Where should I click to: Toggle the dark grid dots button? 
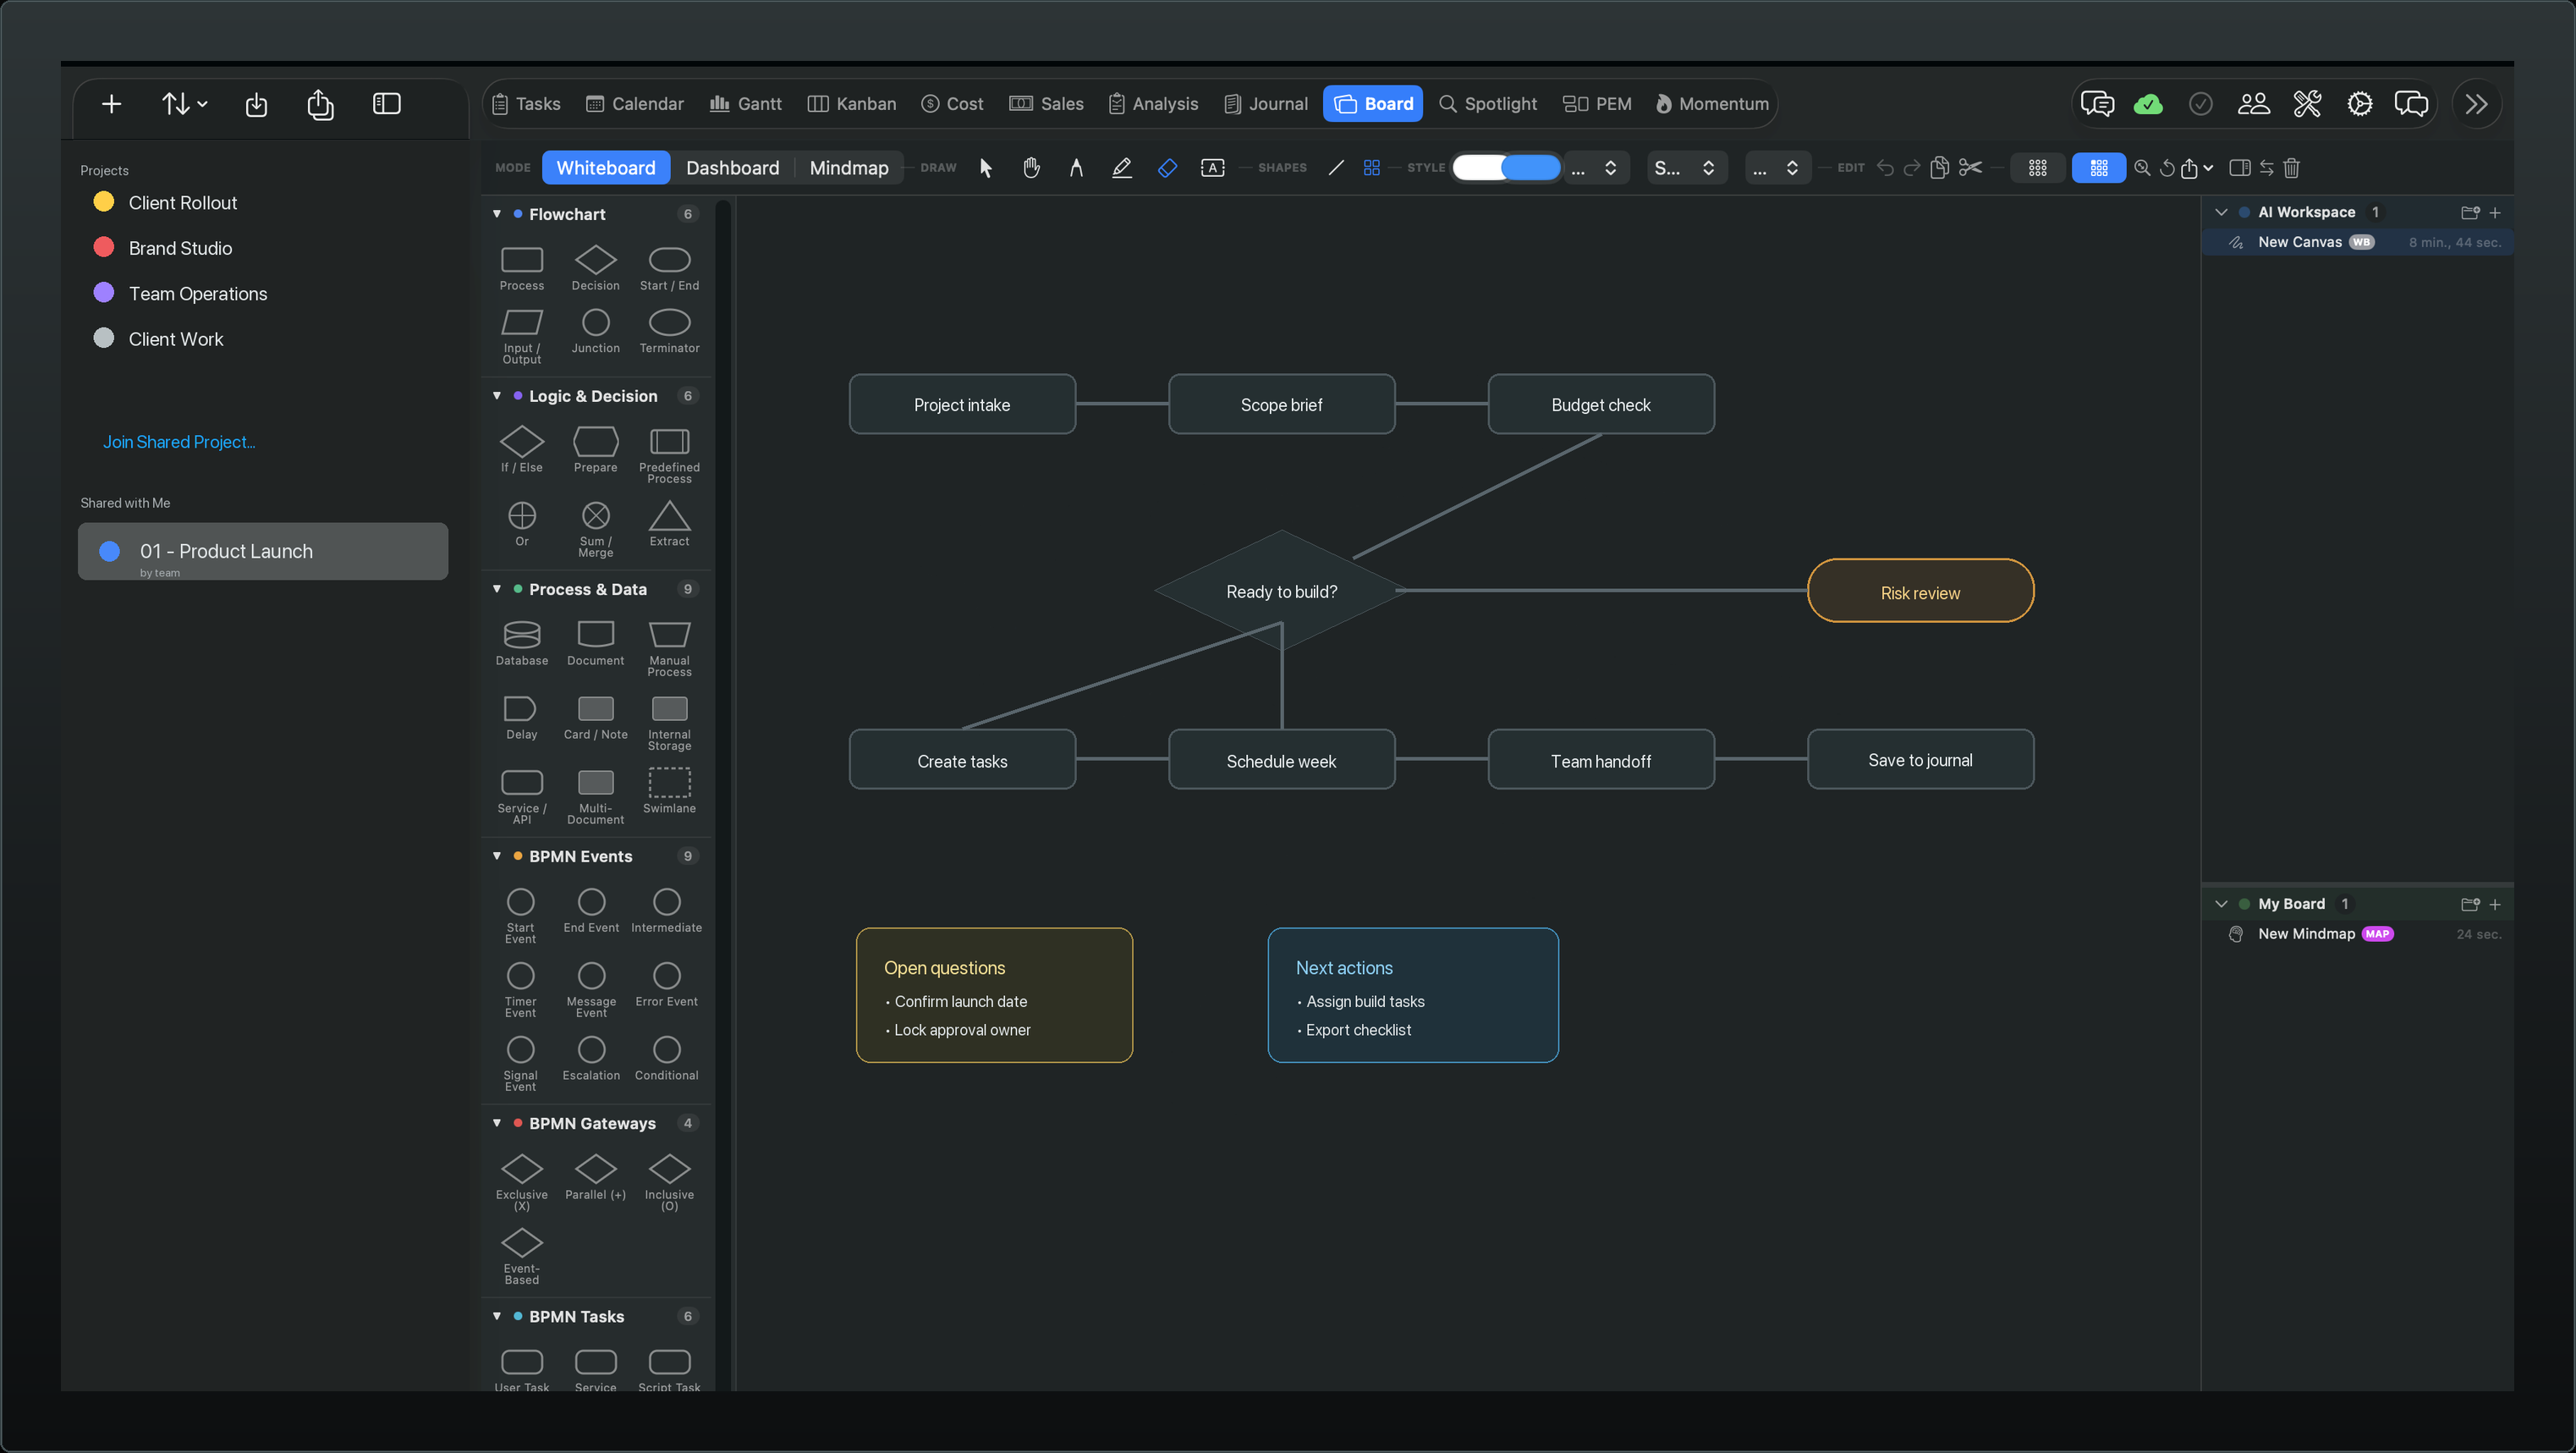(2038, 168)
